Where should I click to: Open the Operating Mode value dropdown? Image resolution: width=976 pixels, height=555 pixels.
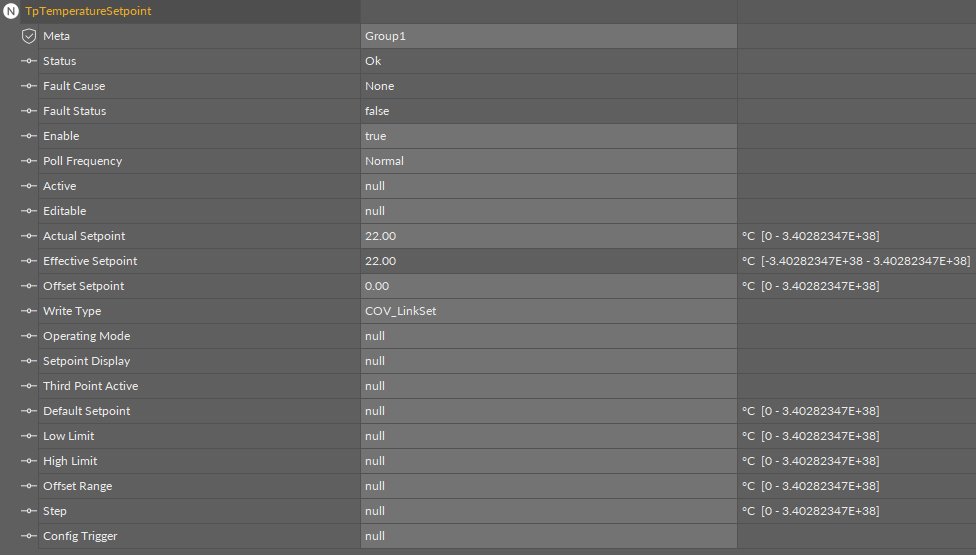tap(548, 336)
